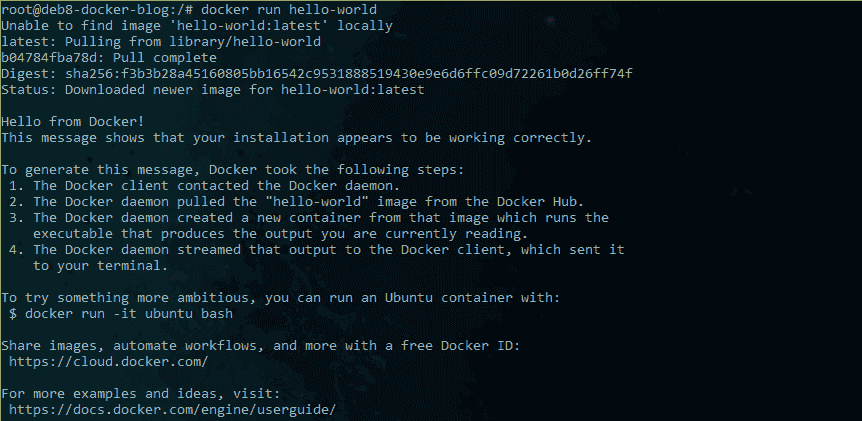The height and width of the screenshot is (421, 862).
Task: Click the 'Share images, automate workflows' line
Action: pyautogui.click(x=261, y=346)
